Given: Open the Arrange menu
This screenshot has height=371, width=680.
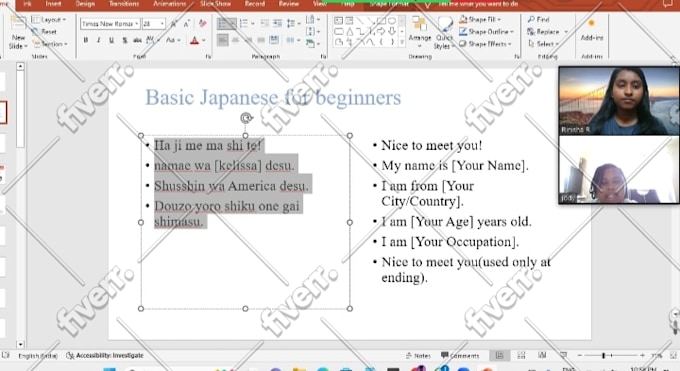Looking at the screenshot, I should click(x=419, y=32).
